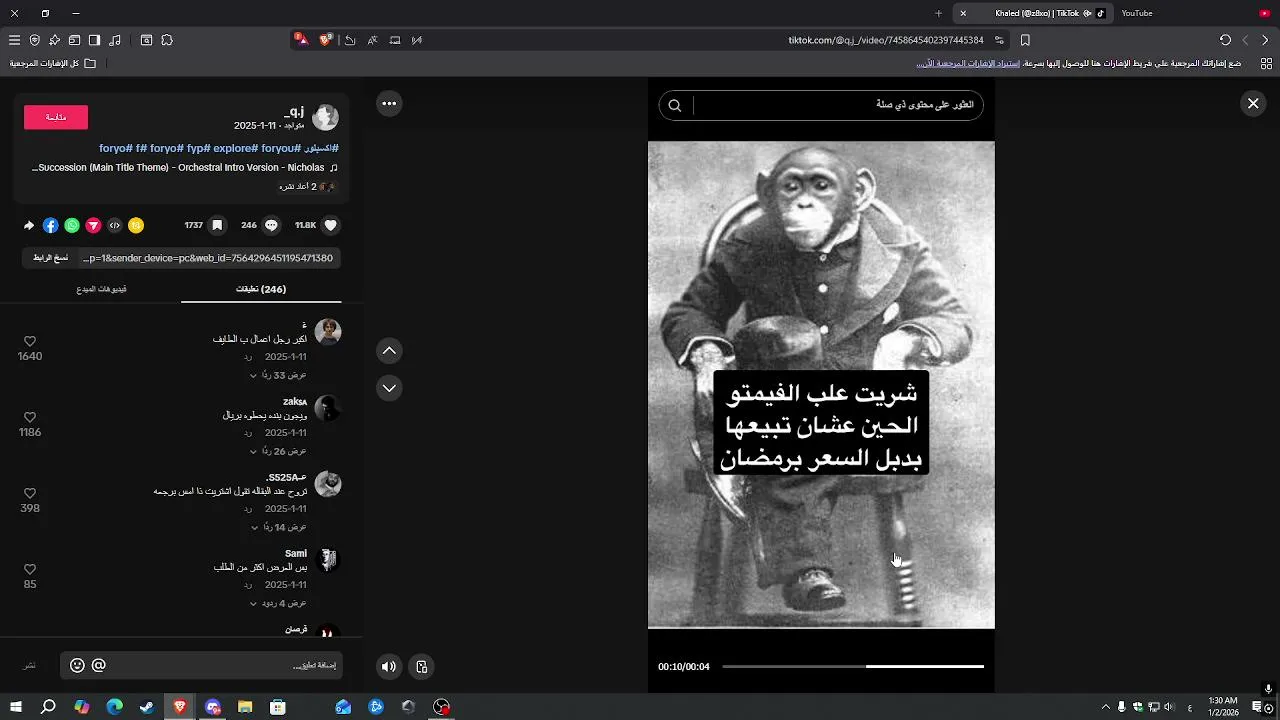This screenshot has width=1280, height=720.
Task: Open the #explore hashtag link
Action: [x=234, y=148]
